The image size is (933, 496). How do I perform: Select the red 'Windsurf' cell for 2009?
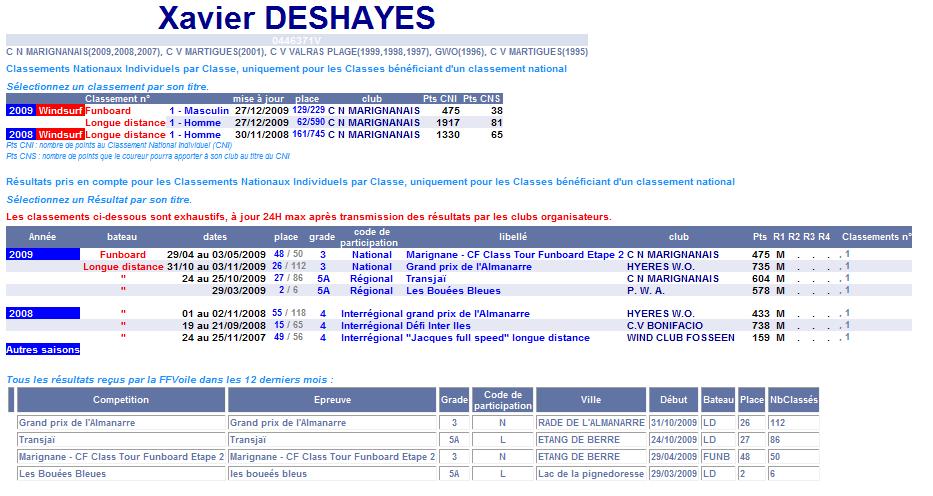[60, 111]
